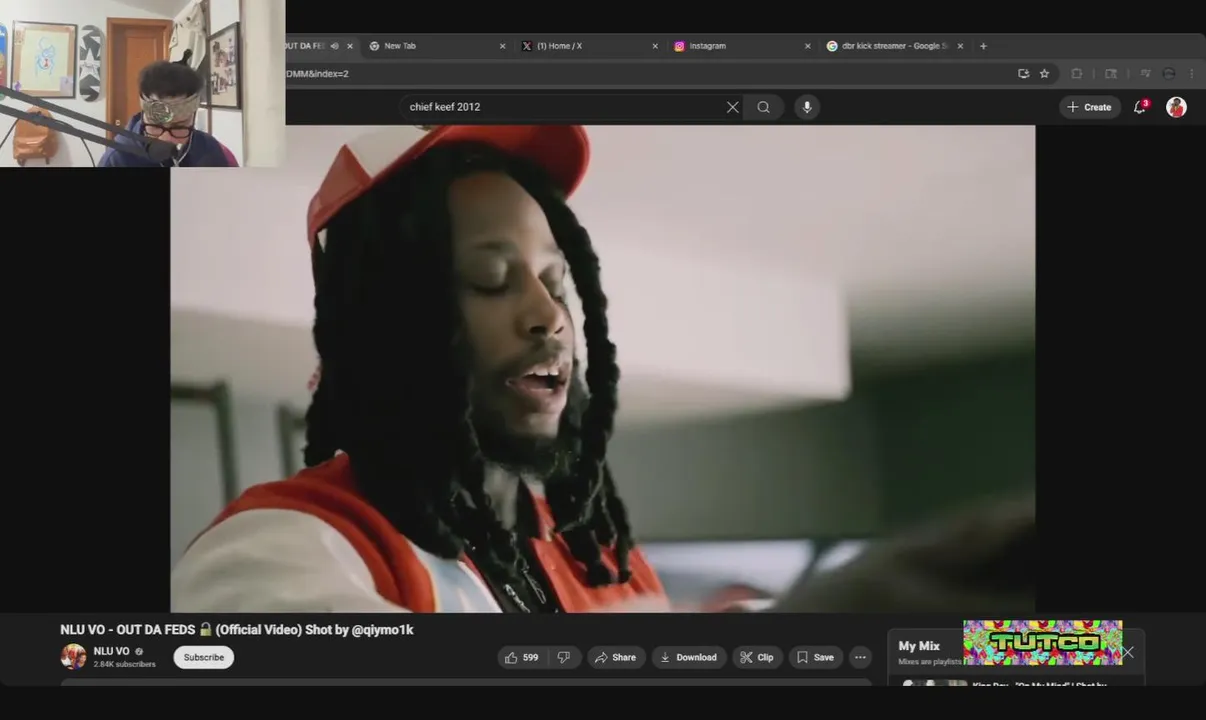Open the browser extensions puzzle icon
1206x720 pixels.
(1077, 74)
